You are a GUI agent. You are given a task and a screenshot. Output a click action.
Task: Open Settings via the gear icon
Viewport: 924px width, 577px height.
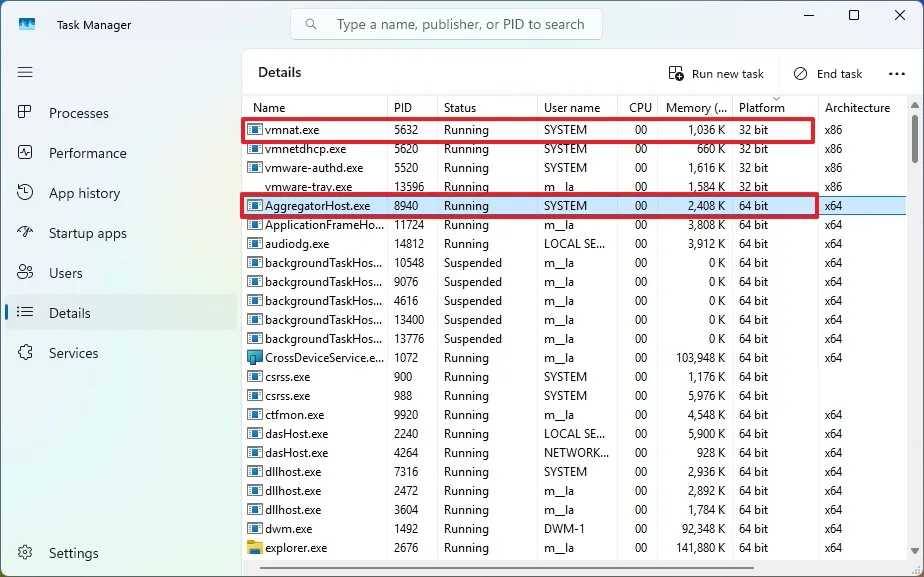click(x=25, y=552)
